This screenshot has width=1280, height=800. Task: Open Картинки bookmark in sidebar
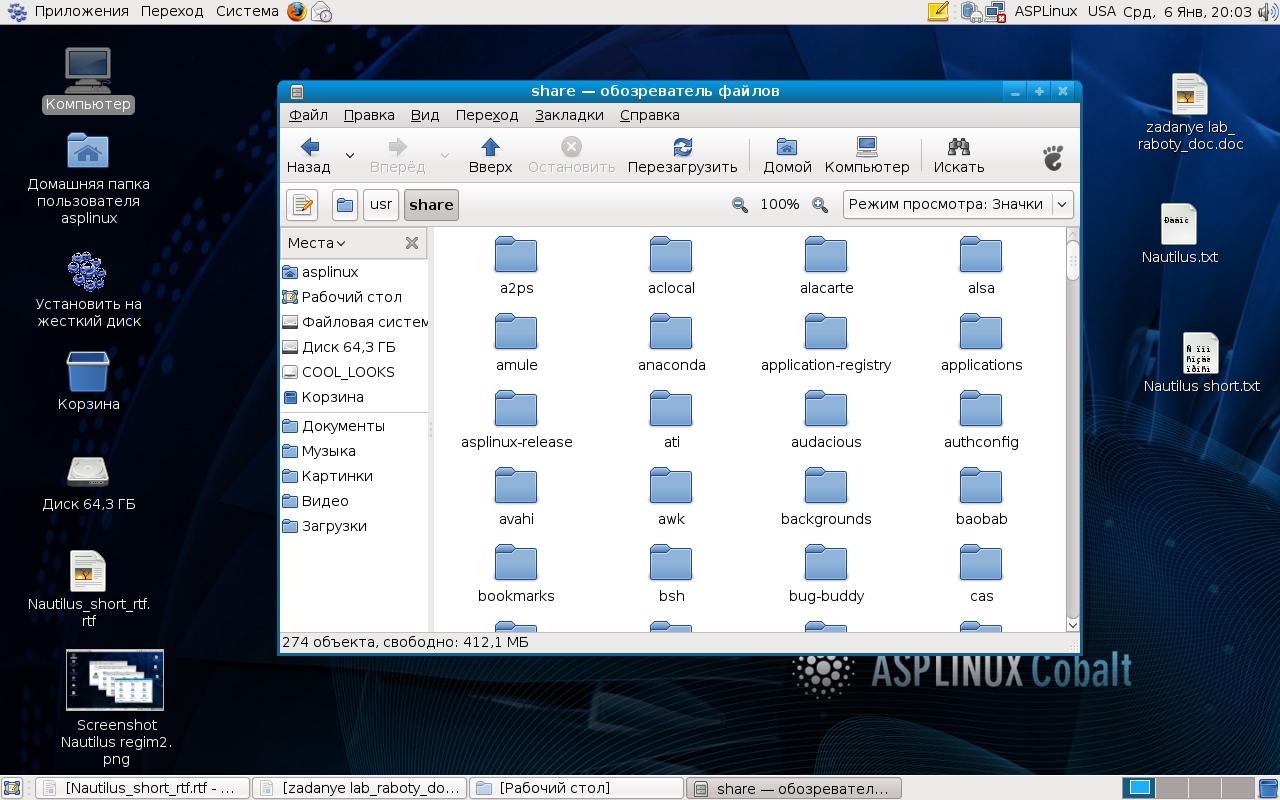point(354,476)
